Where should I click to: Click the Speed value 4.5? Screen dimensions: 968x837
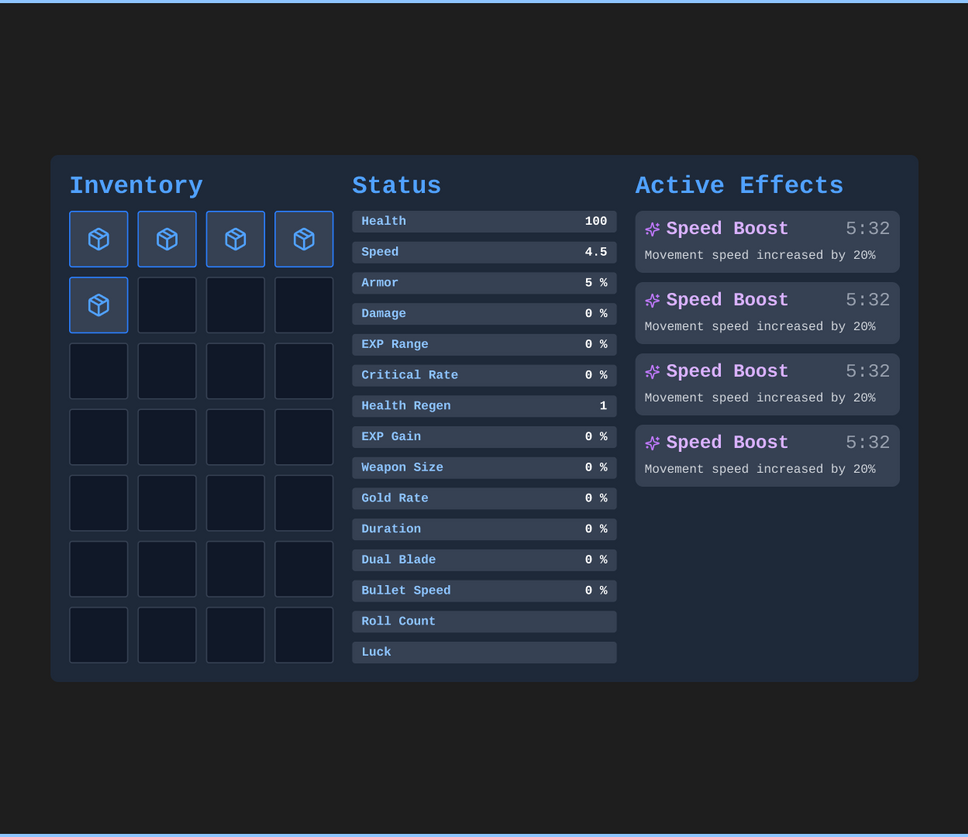click(596, 252)
